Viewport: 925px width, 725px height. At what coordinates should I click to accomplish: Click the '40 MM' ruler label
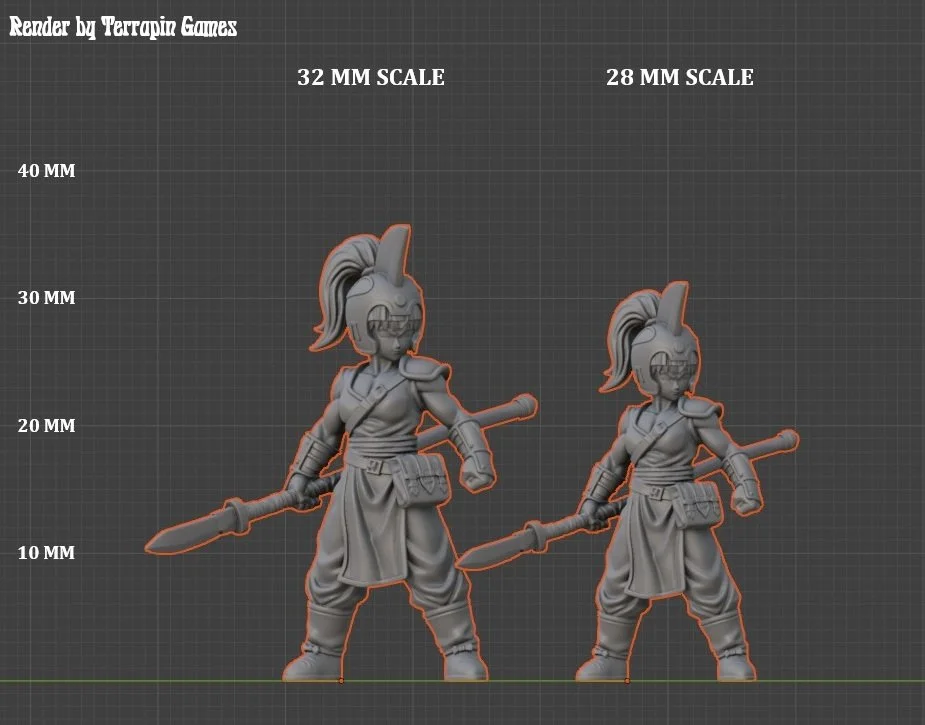(47, 171)
